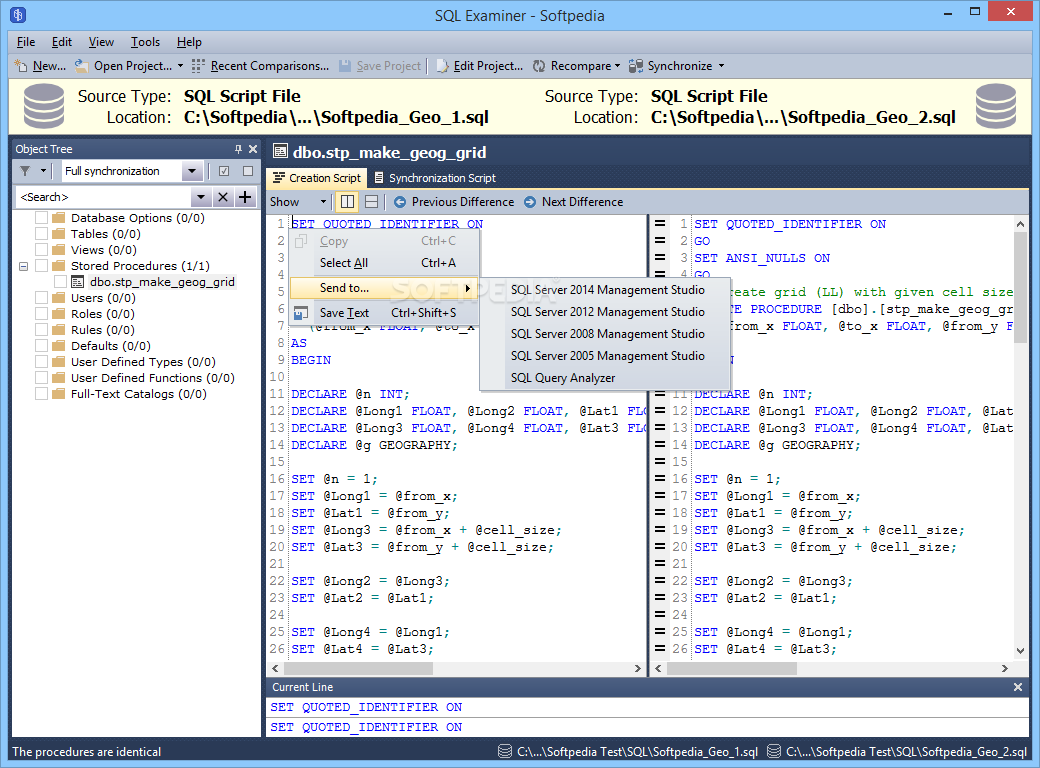This screenshot has width=1040, height=768.
Task: Pin the Object Tree panel
Action: pos(238,149)
